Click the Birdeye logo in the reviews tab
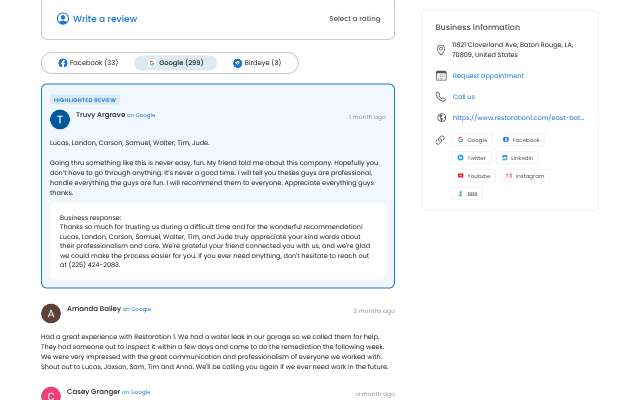The height and width of the screenshot is (400, 640). 237,63
